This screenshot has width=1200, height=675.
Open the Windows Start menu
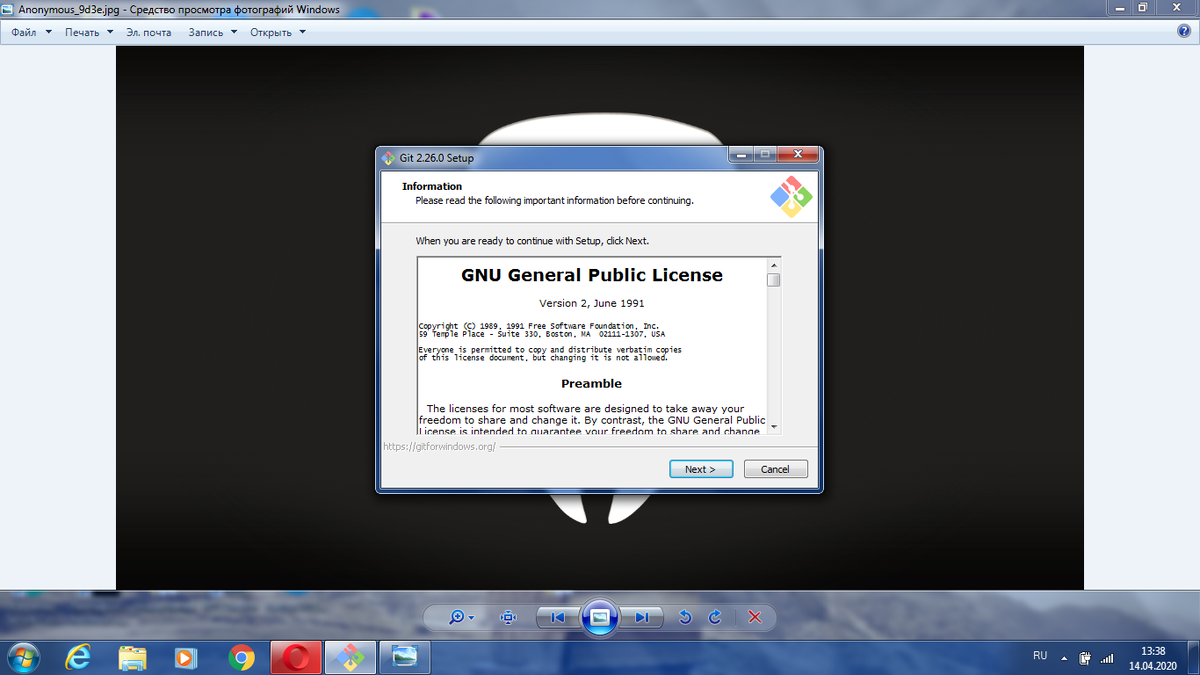coord(22,657)
